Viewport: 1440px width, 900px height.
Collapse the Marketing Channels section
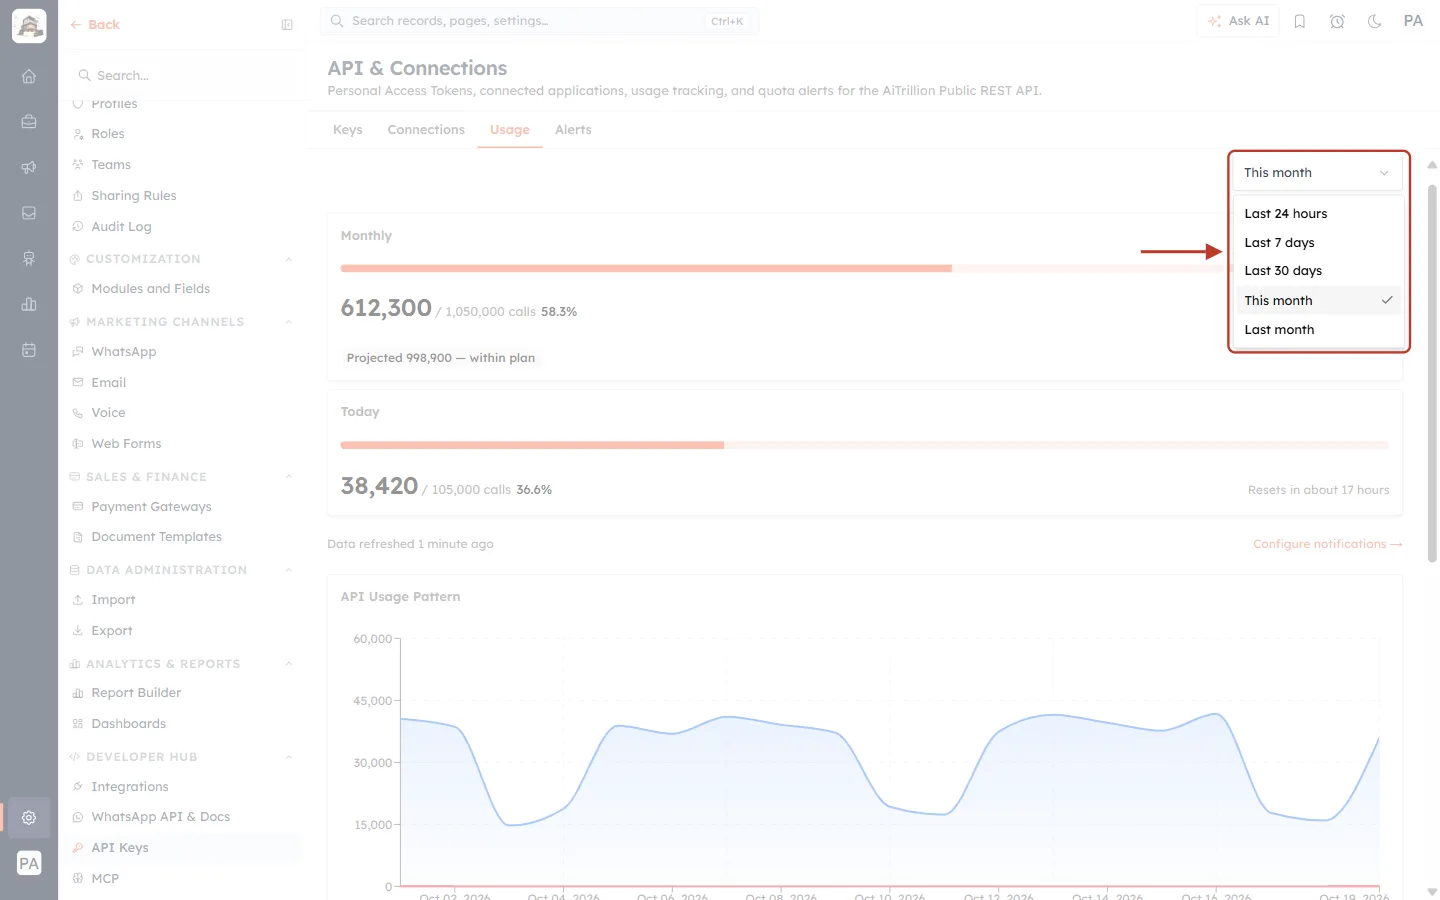(x=289, y=322)
